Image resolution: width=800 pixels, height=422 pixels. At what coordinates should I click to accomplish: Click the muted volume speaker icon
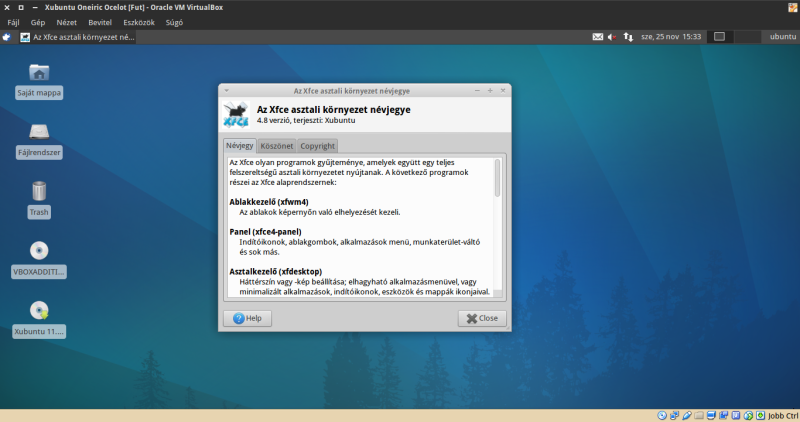(x=612, y=37)
